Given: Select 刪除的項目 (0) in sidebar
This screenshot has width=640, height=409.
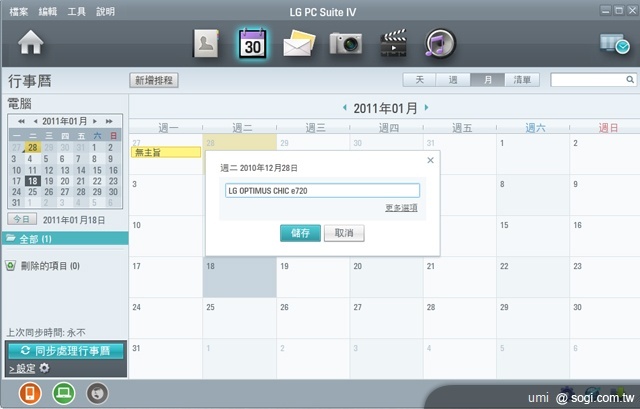Looking at the screenshot, I should click(x=50, y=266).
